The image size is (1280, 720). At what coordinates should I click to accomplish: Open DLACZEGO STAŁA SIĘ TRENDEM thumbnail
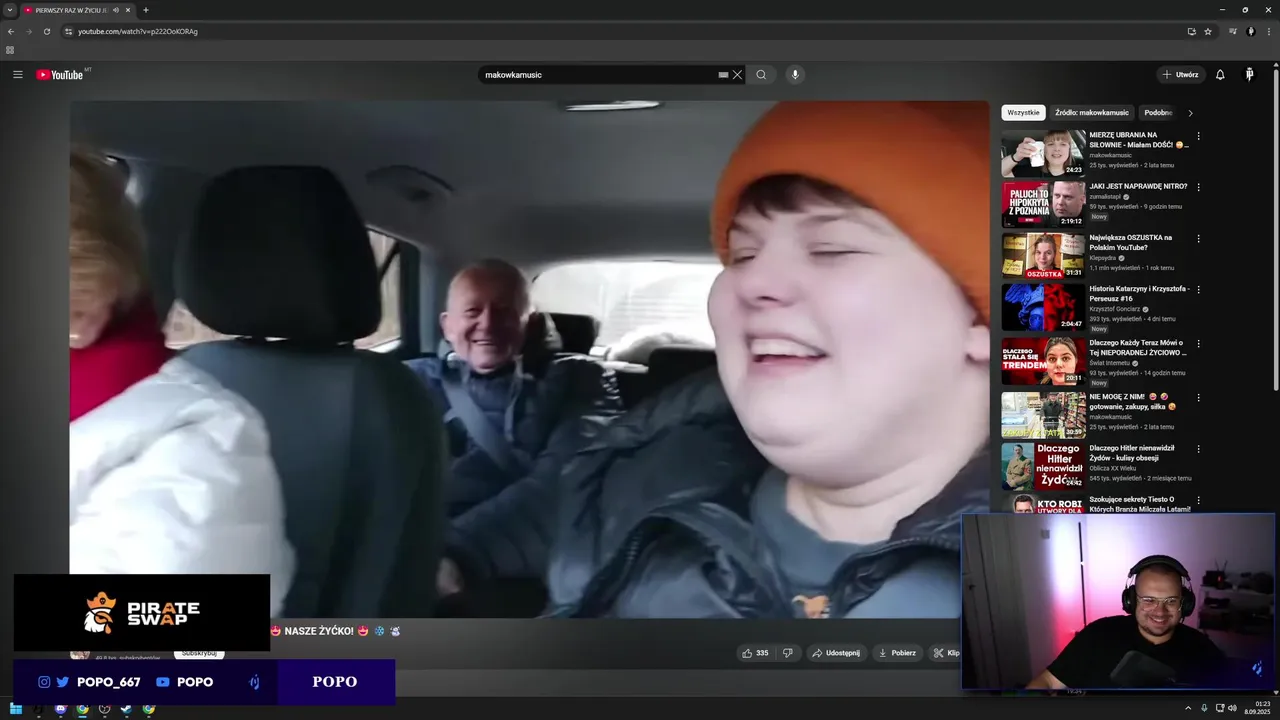[1043, 361]
